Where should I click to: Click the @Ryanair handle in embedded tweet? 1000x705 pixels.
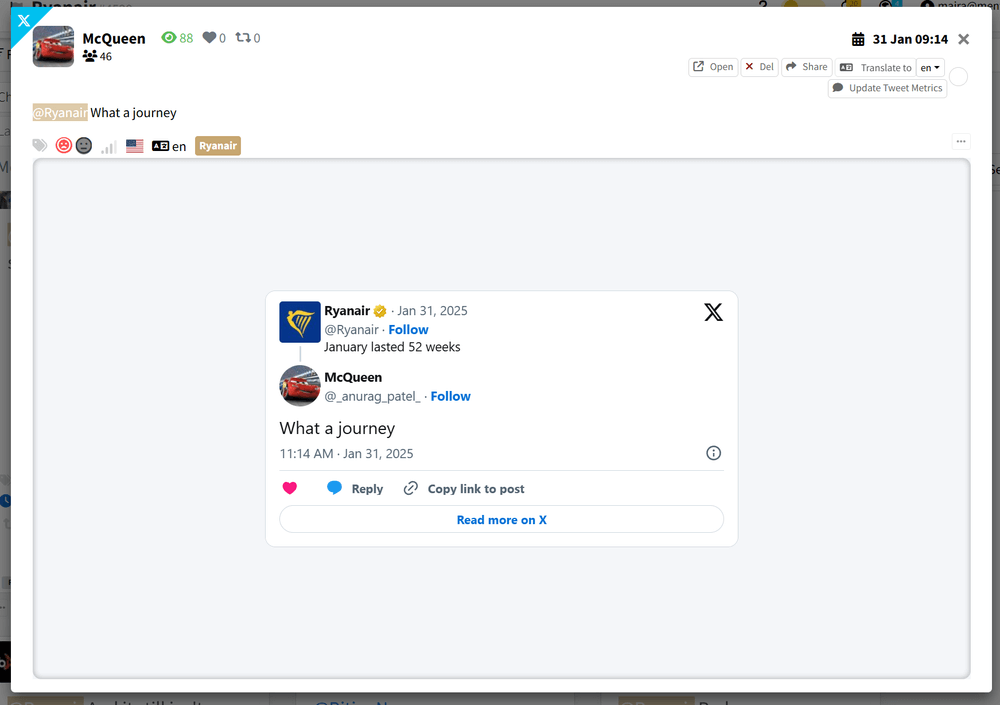(x=351, y=330)
